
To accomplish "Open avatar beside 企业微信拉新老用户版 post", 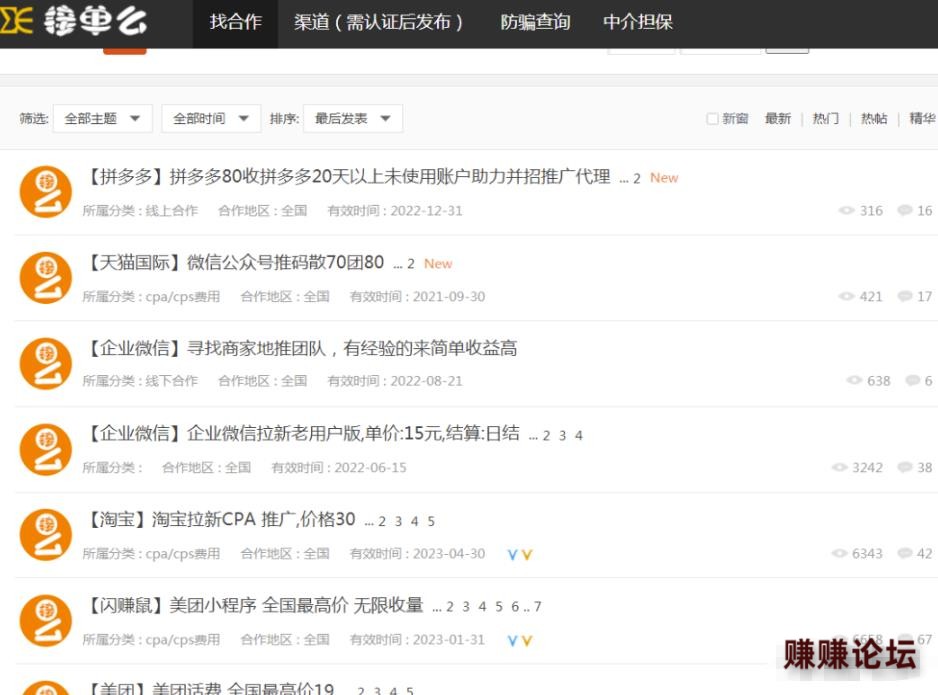I will click(46, 449).
